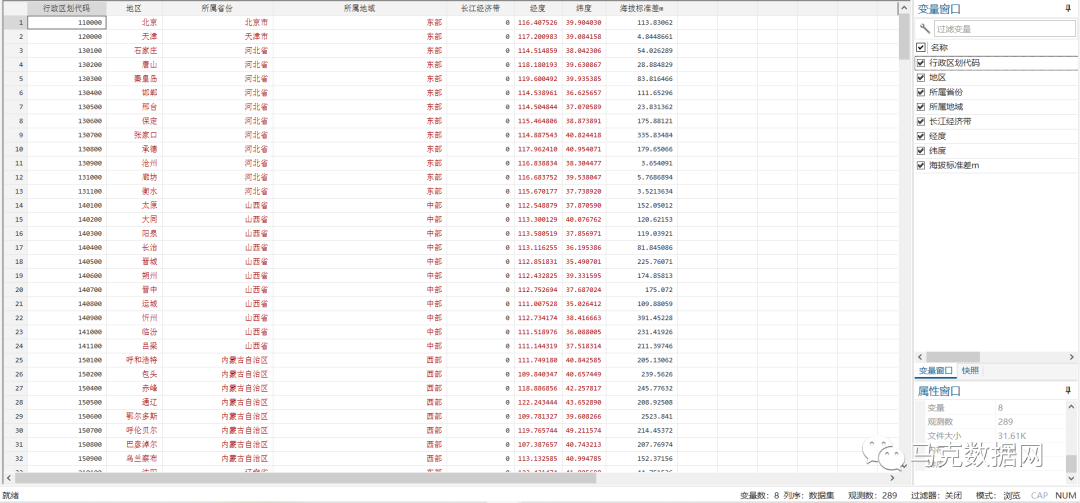
Task: Click the wrench icon beside the filter box
Action: (924, 29)
